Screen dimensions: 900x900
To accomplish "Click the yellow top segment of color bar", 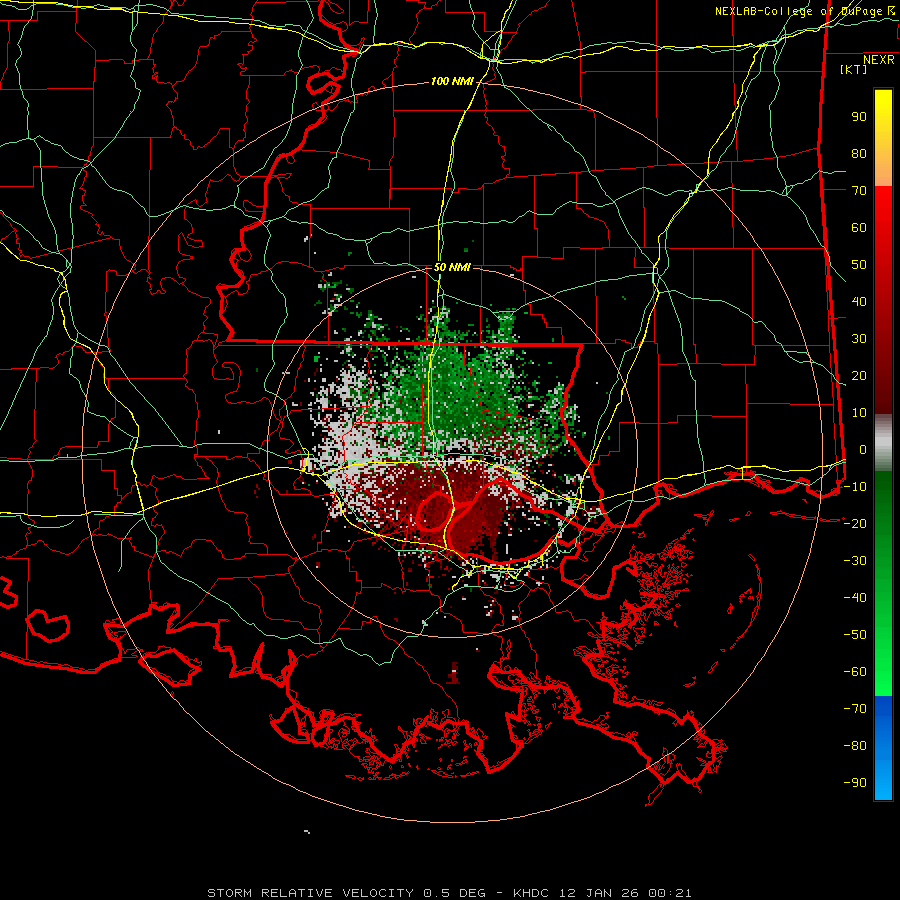I will coord(883,138).
